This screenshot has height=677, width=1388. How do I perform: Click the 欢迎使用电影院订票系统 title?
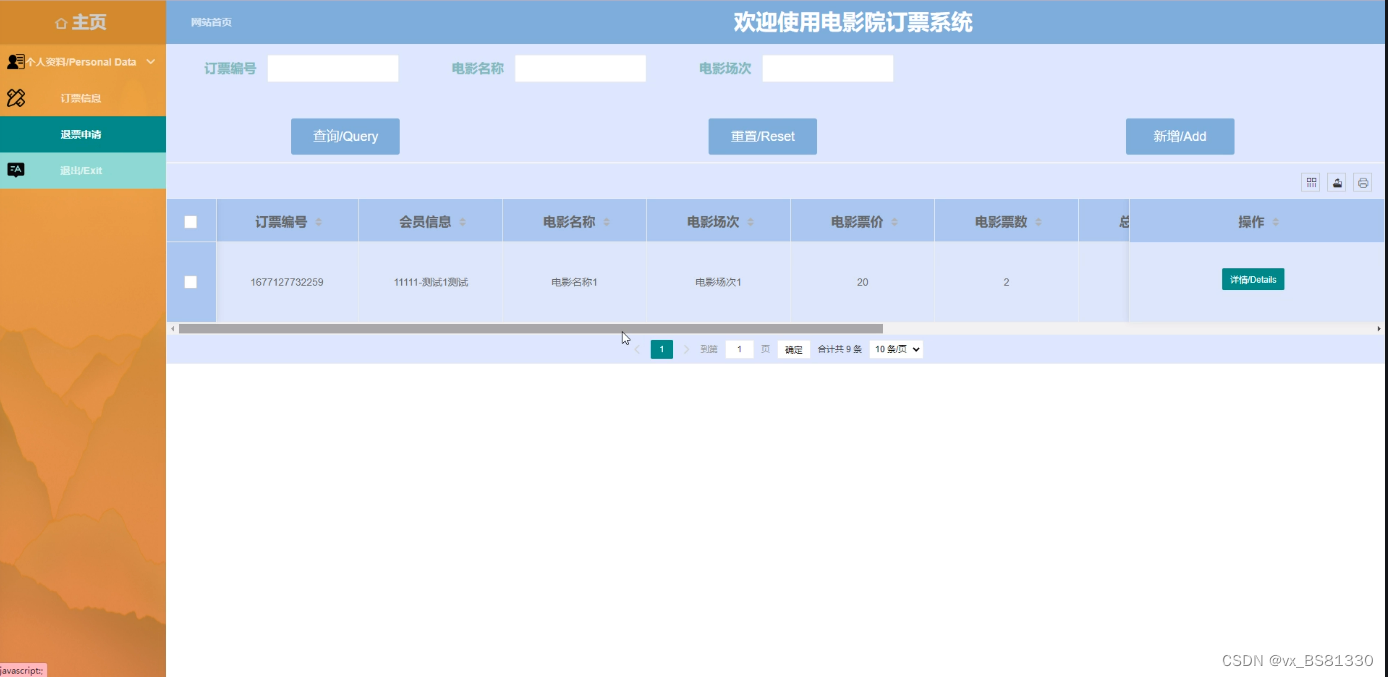click(x=853, y=22)
